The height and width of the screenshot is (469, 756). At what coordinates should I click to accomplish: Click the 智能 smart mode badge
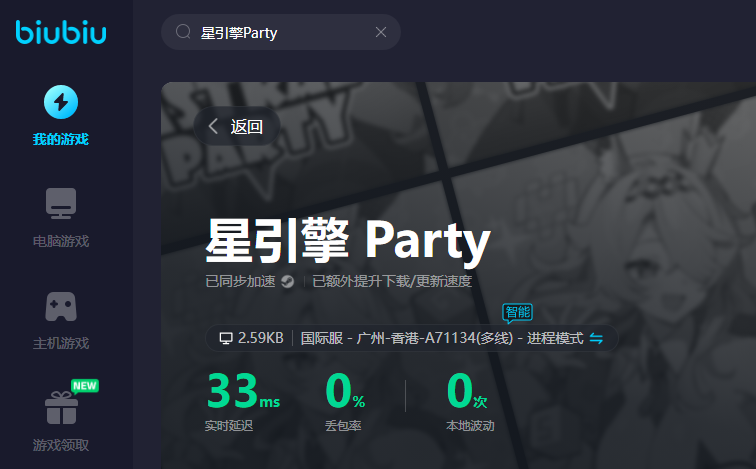click(x=517, y=313)
